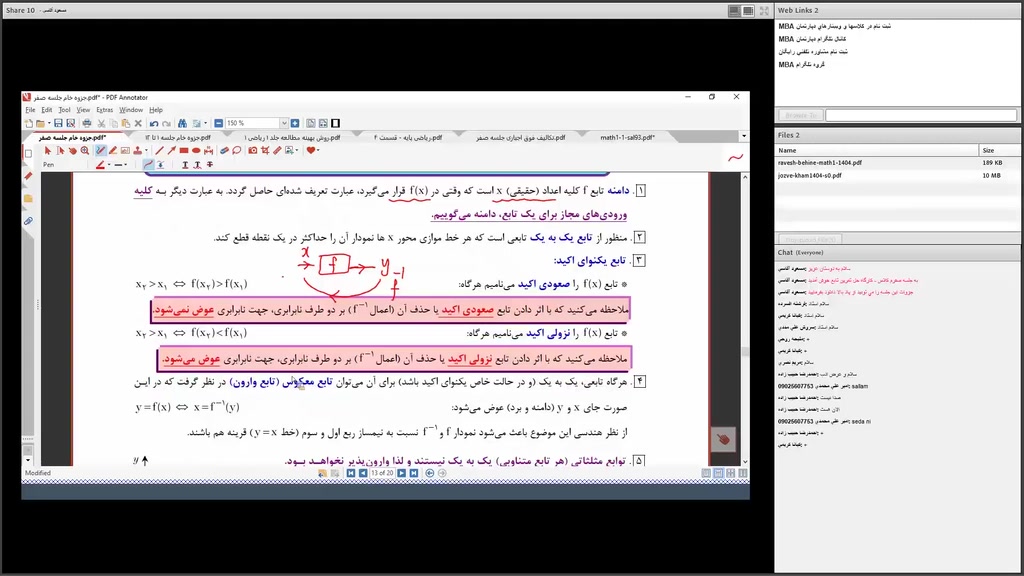Click the Go to first page button
The image size is (1024, 576).
(x=351, y=473)
